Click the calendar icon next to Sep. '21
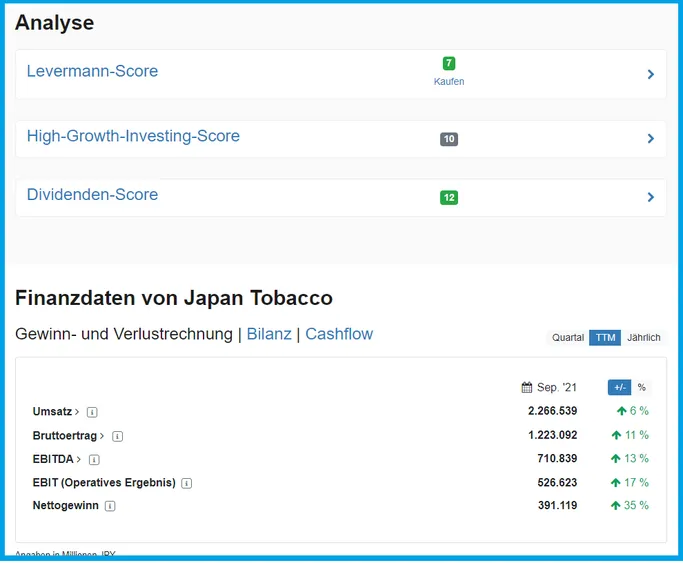The width and height of the screenshot is (683, 563). [x=527, y=387]
